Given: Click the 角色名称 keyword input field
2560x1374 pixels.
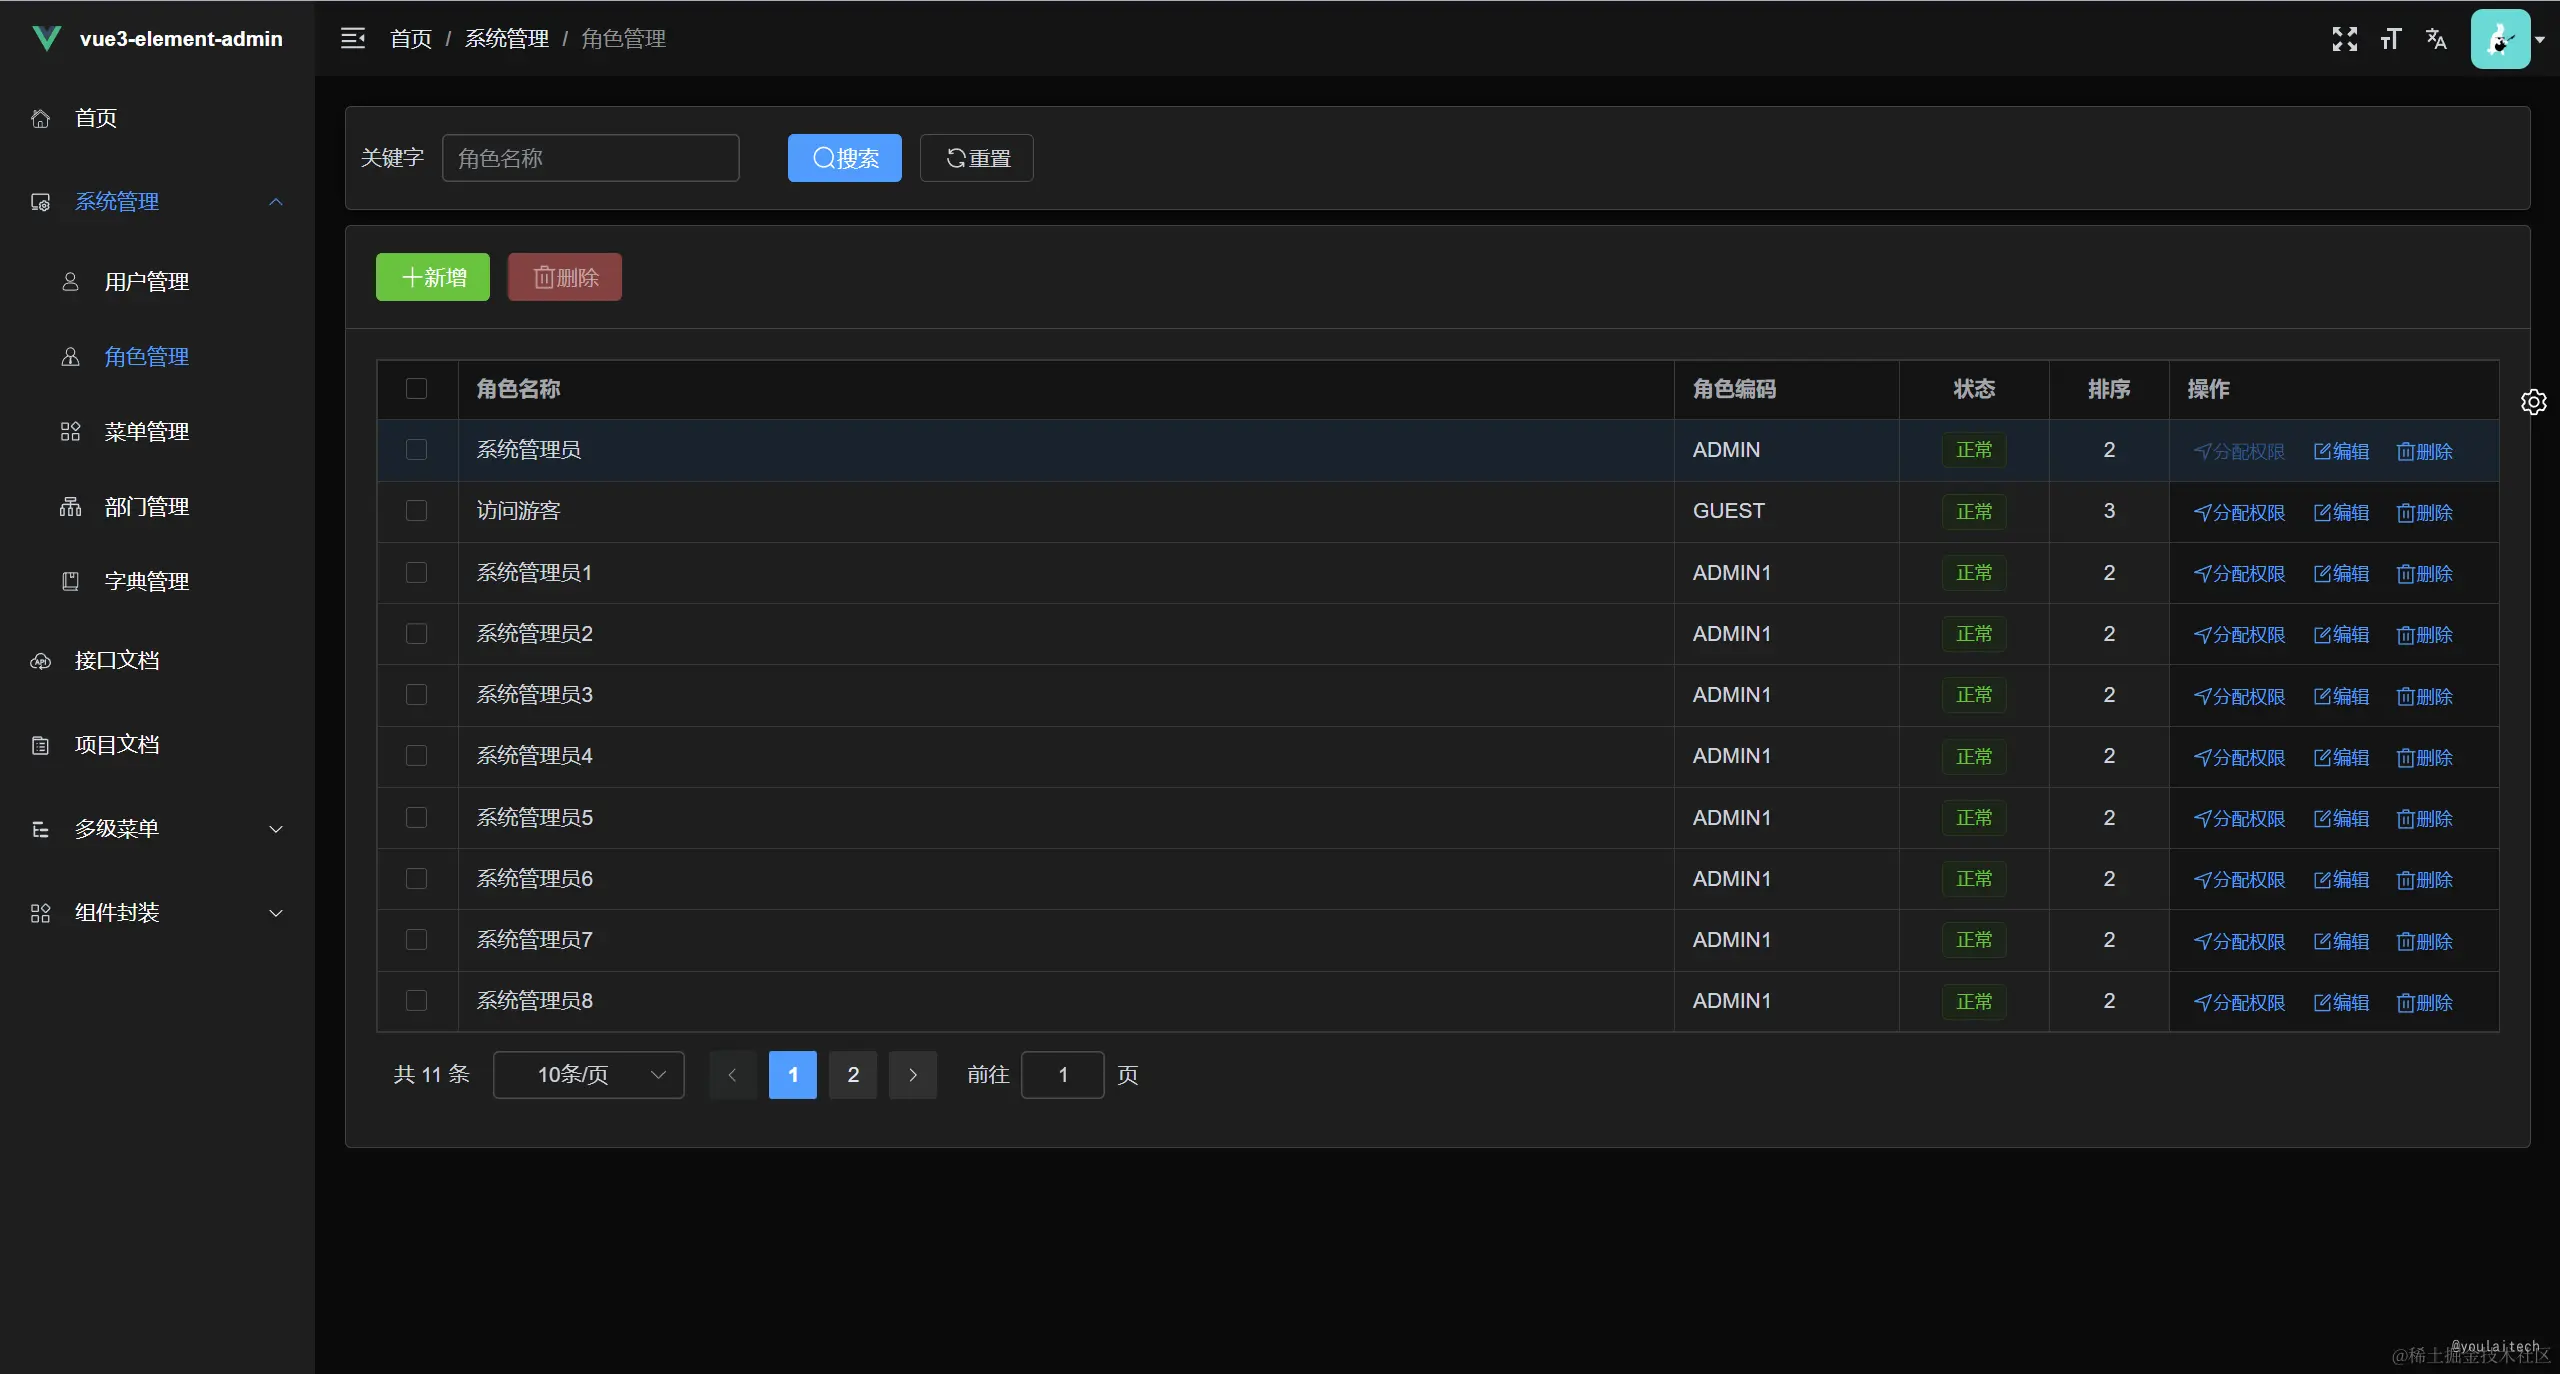Looking at the screenshot, I should [590, 158].
